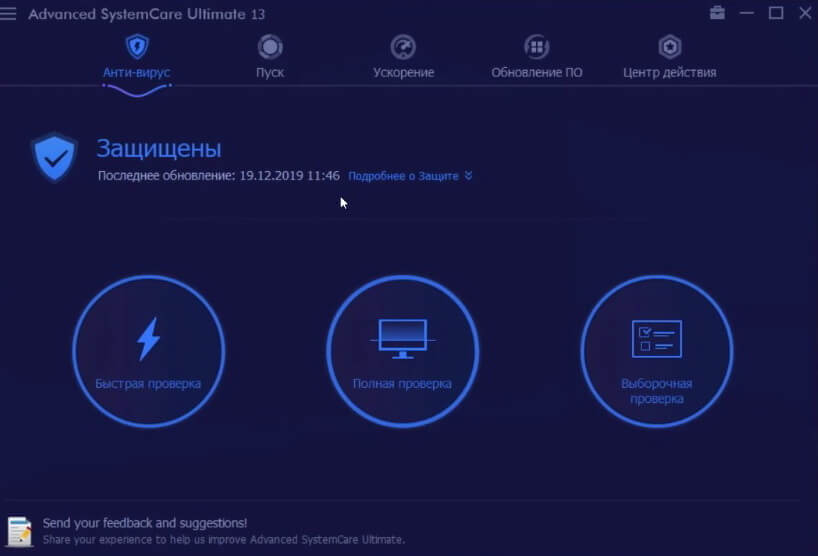The image size is (818, 556).
Task: Click the Пуск circular icon
Action: click(x=270, y=47)
